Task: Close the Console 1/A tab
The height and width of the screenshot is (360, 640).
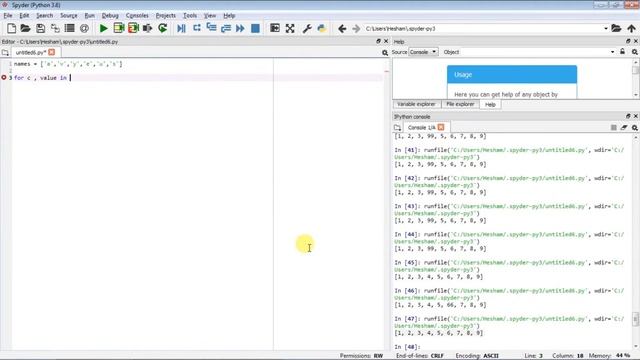Action: coord(441,127)
